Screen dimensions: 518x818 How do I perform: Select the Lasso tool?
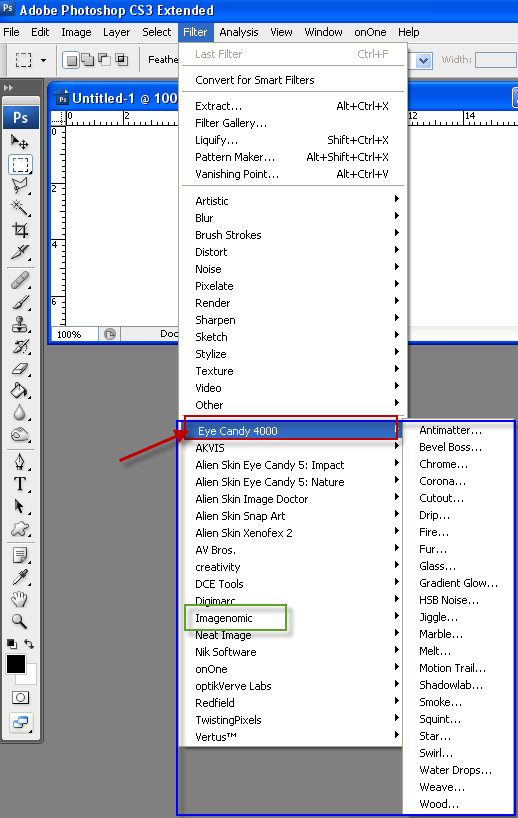[20, 186]
